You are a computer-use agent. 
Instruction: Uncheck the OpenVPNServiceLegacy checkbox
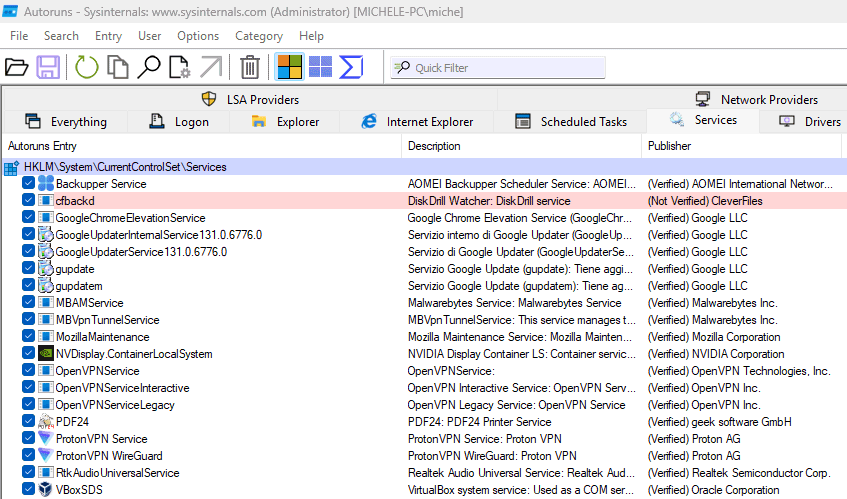29,404
